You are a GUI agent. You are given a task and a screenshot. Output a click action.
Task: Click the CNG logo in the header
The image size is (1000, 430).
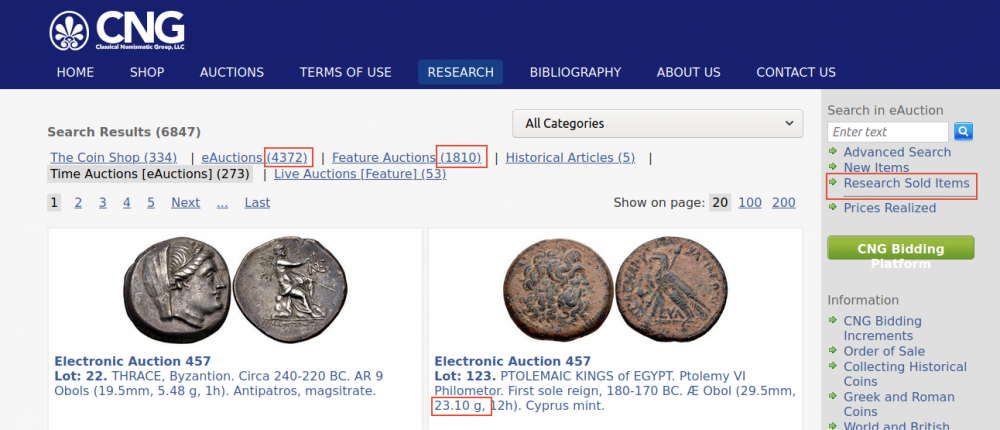[117, 30]
